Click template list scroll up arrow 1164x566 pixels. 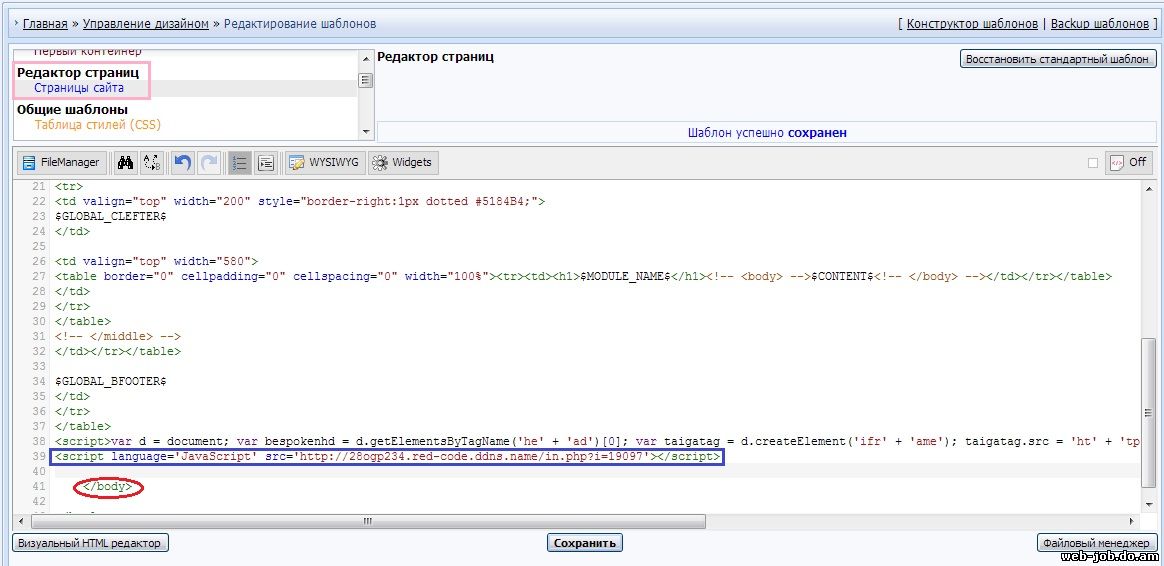(x=365, y=58)
